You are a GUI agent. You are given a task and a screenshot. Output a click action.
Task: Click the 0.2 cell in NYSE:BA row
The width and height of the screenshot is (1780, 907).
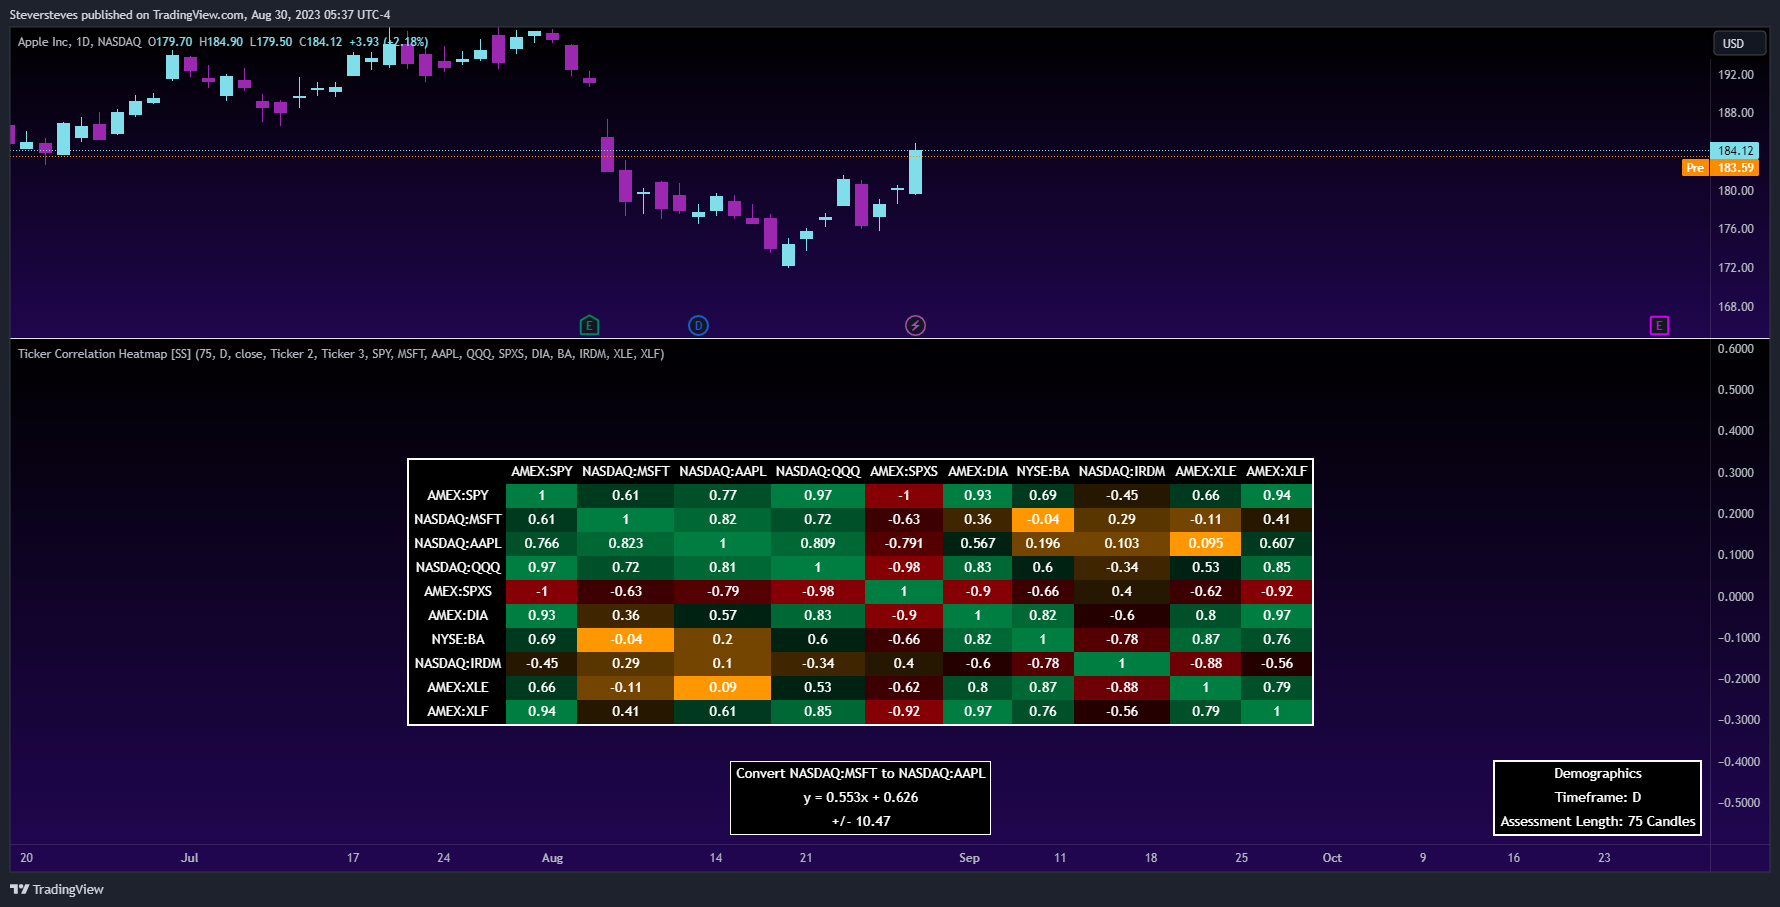coord(723,639)
